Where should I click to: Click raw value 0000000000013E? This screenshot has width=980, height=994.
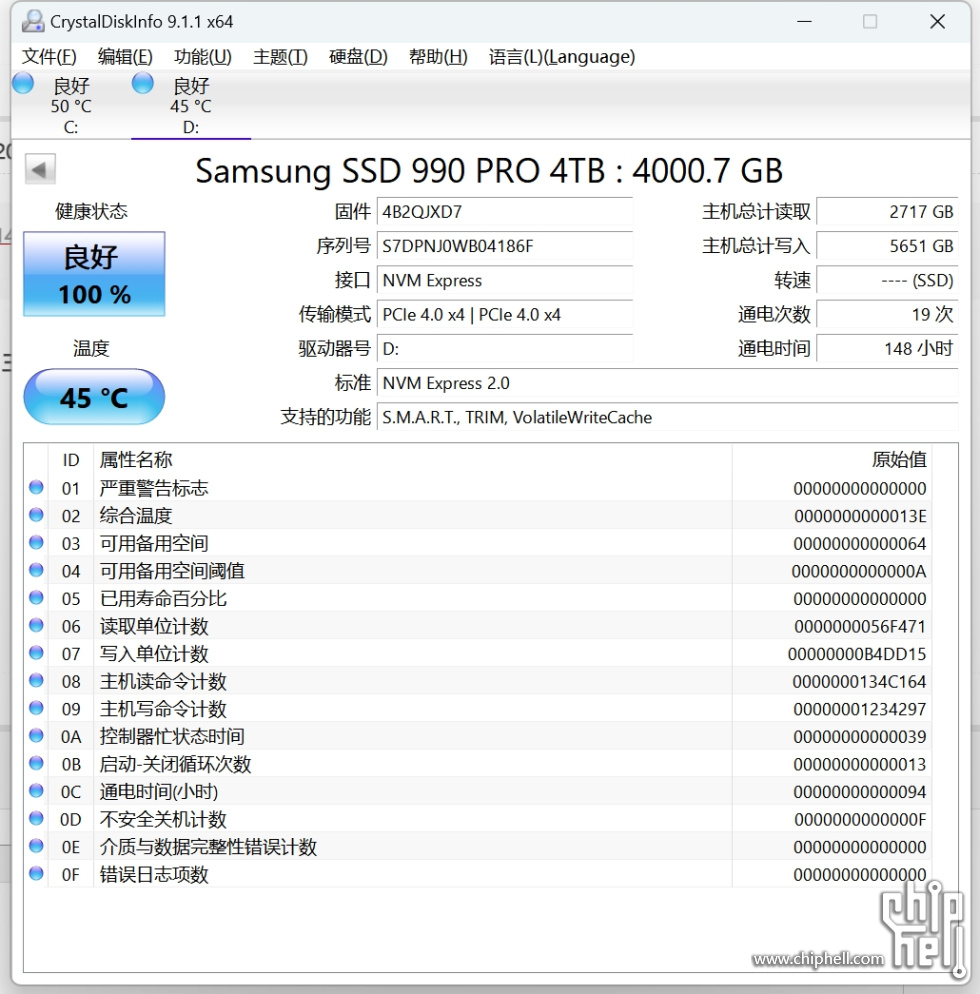(860, 516)
